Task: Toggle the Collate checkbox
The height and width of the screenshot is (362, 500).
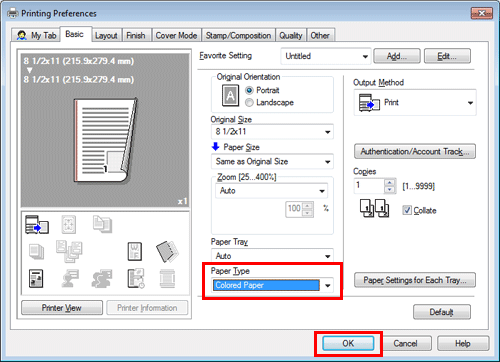Action: point(407,210)
